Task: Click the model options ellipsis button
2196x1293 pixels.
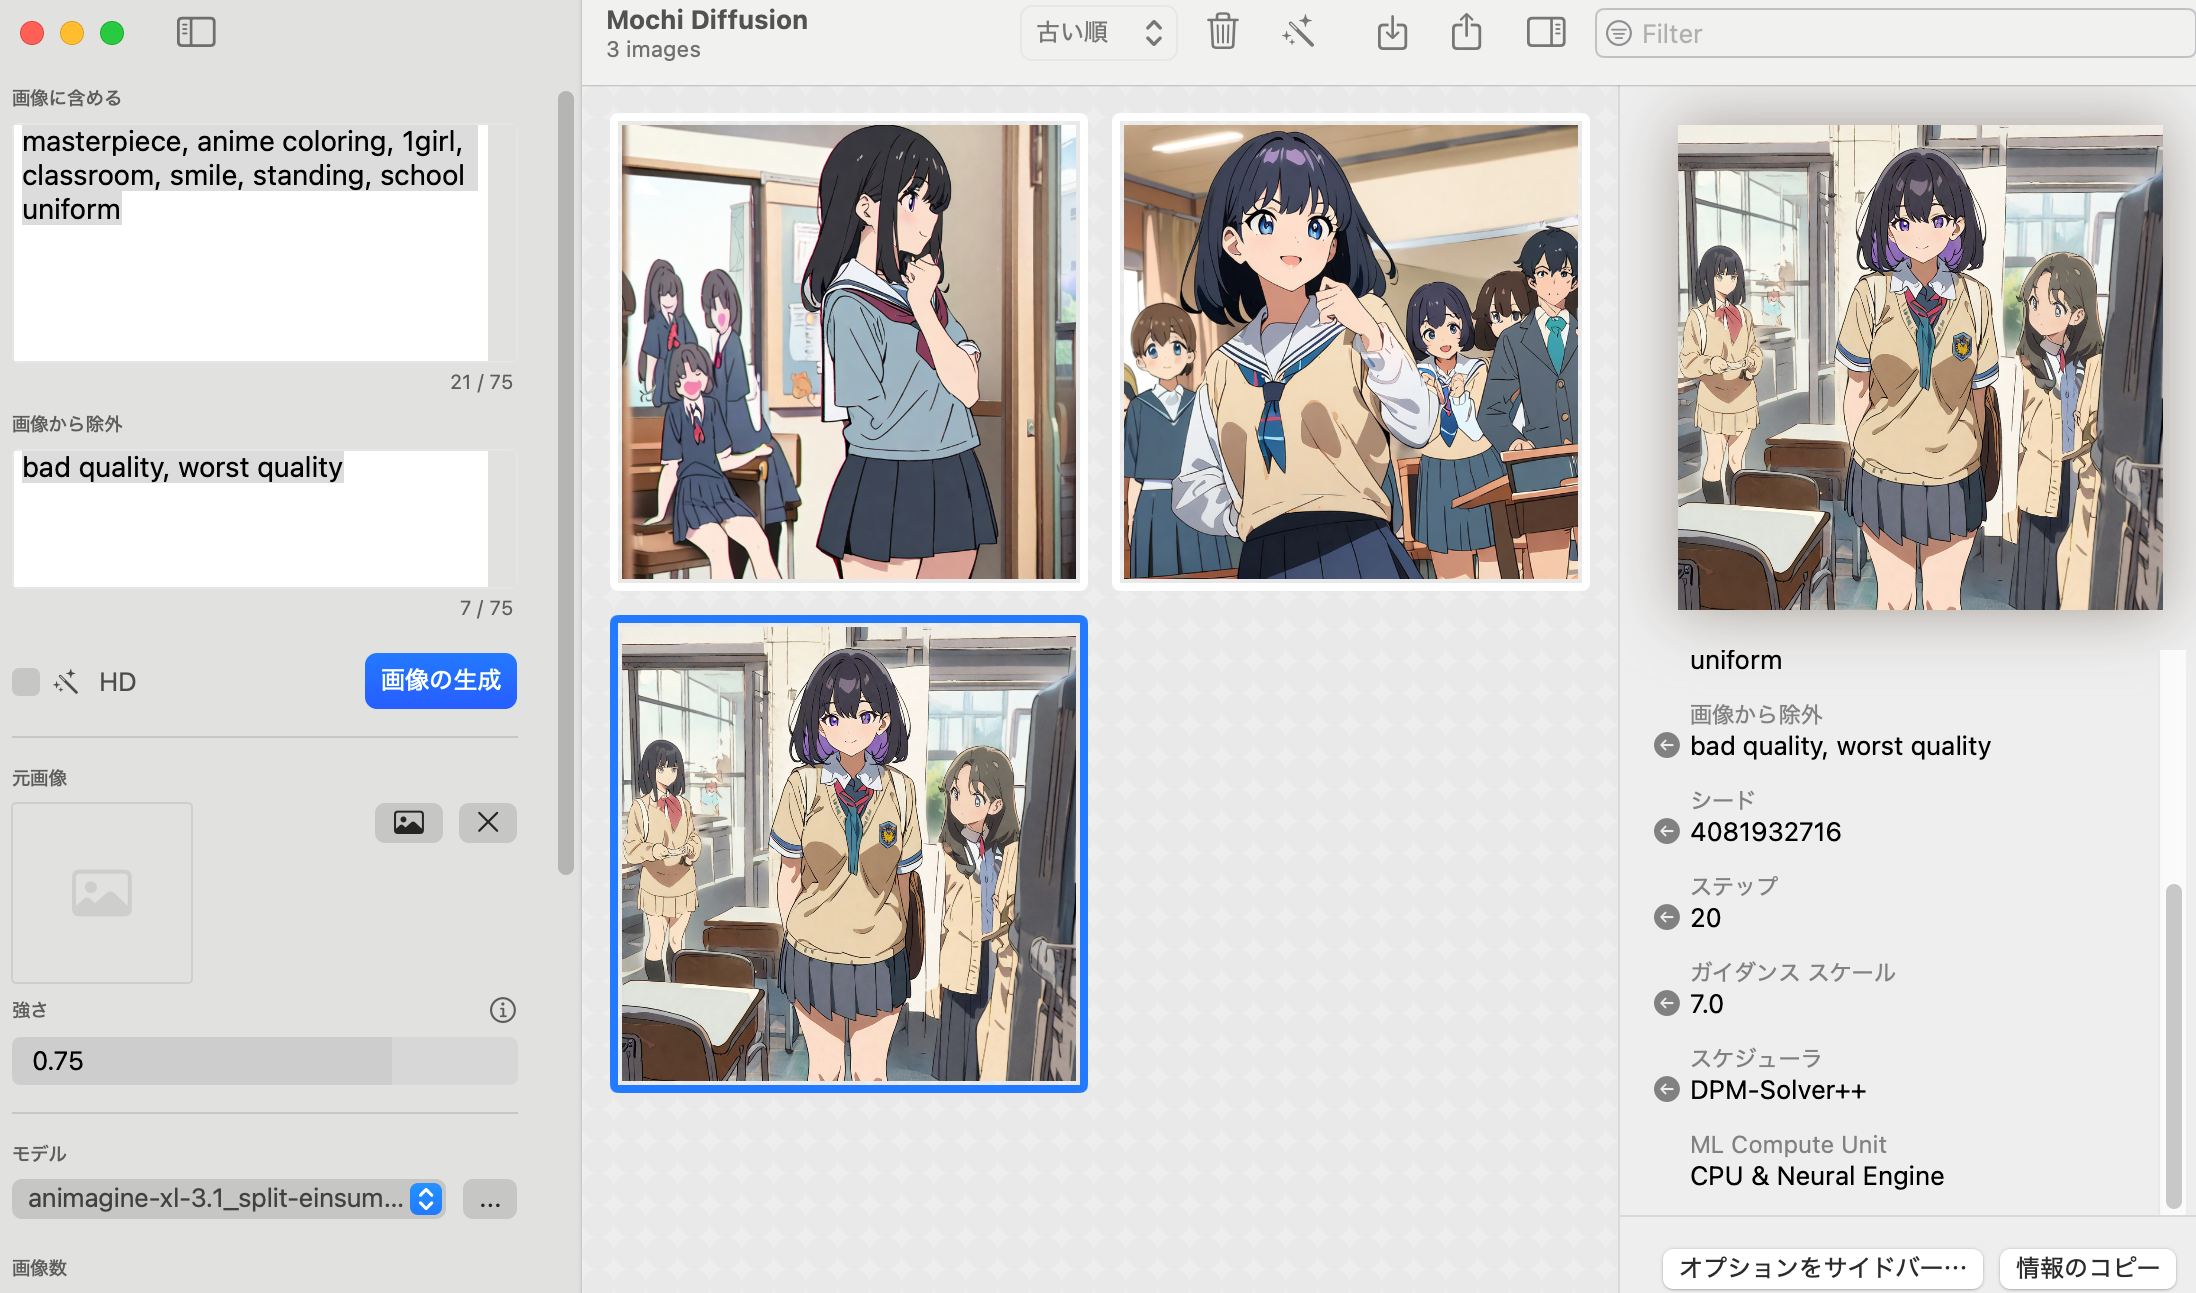Action: coord(490,1198)
